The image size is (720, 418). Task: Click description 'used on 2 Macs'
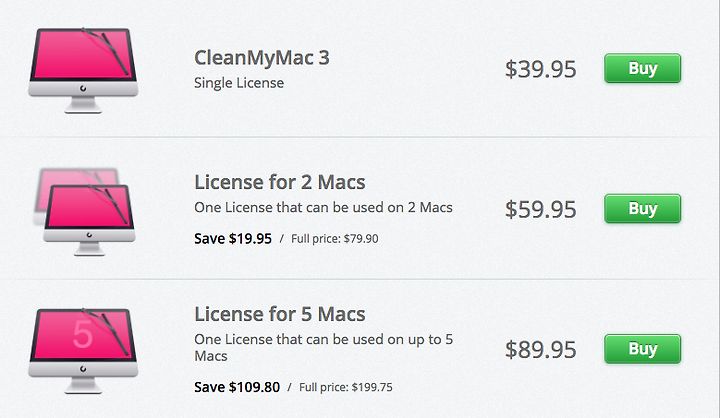click(403, 208)
